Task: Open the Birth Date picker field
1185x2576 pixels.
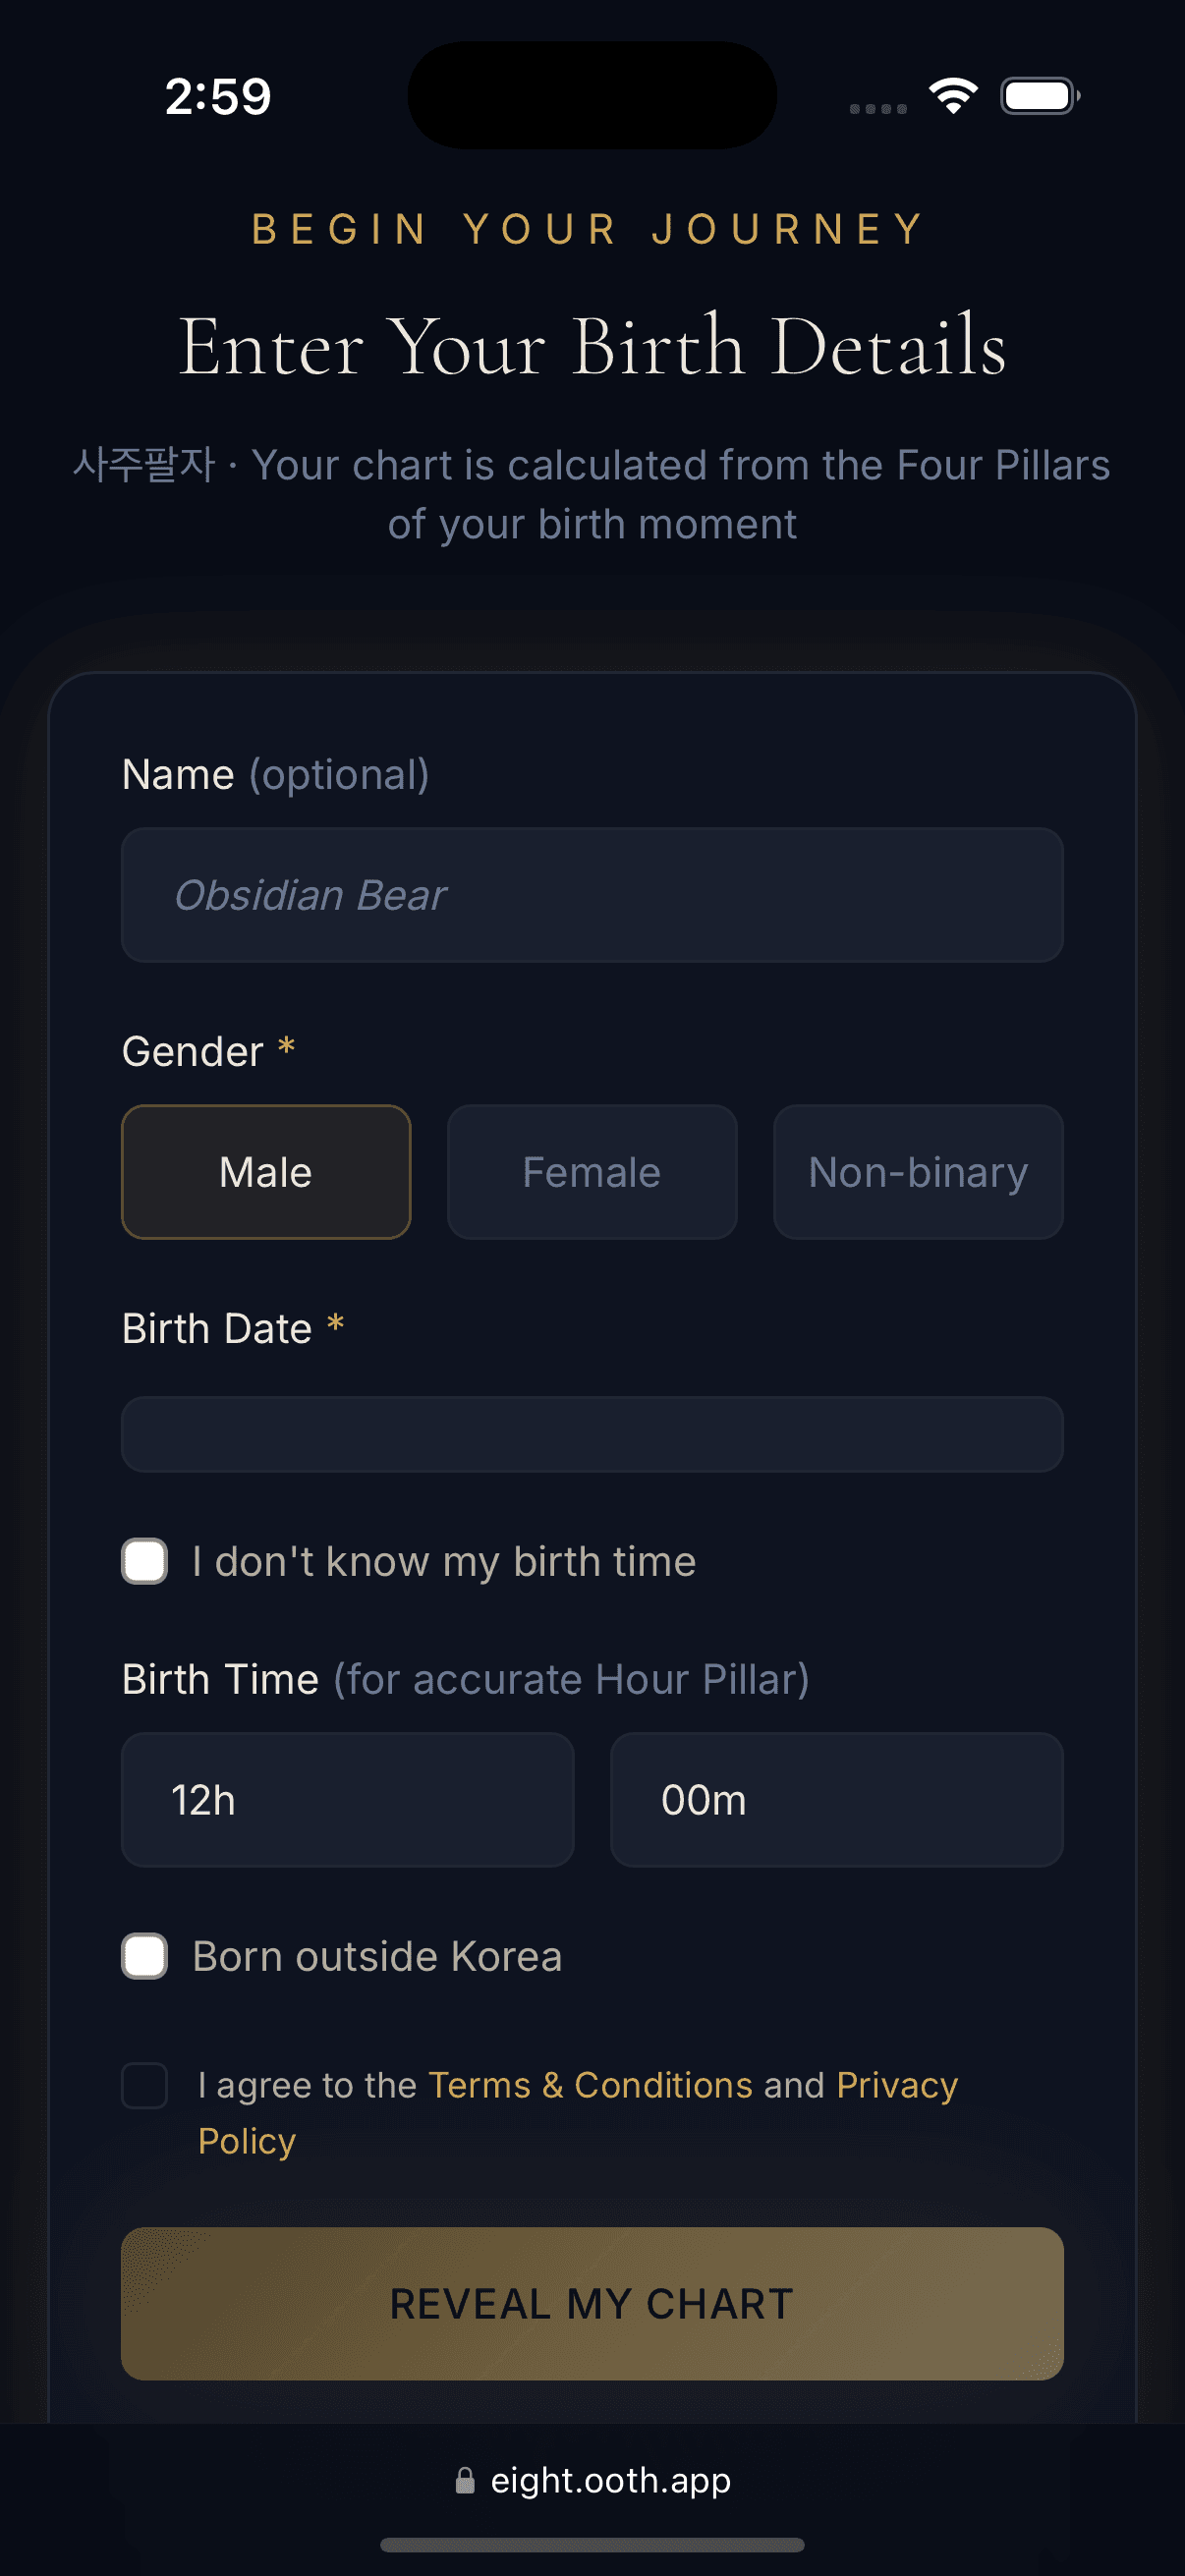Action: click(x=592, y=1434)
